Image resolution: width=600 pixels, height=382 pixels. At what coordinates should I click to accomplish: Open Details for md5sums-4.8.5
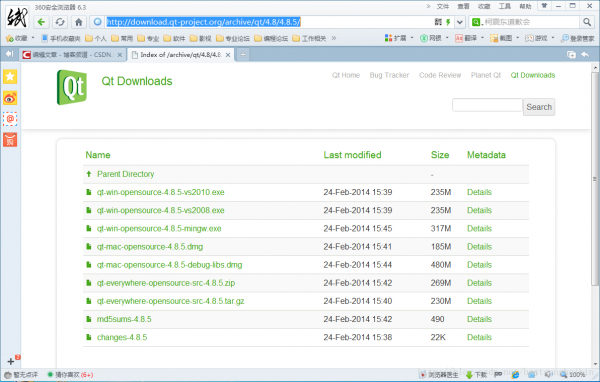click(x=479, y=319)
